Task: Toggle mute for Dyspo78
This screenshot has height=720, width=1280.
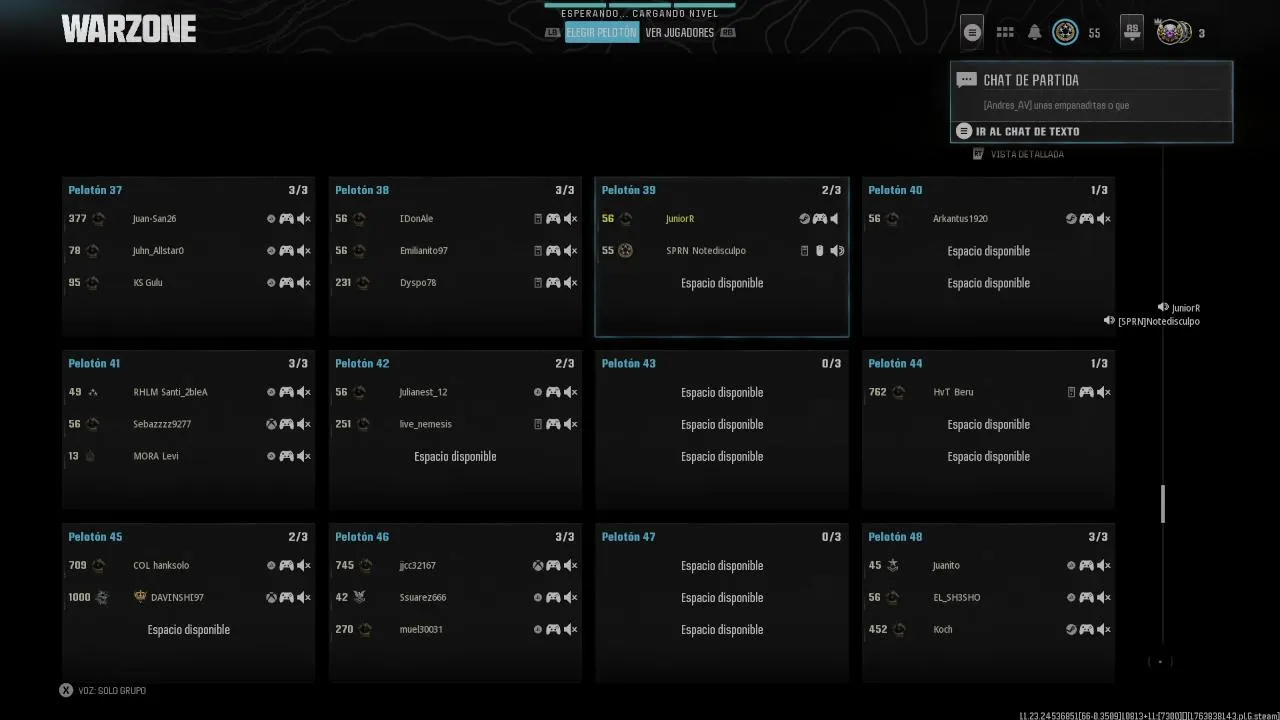Action: (570, 283)
